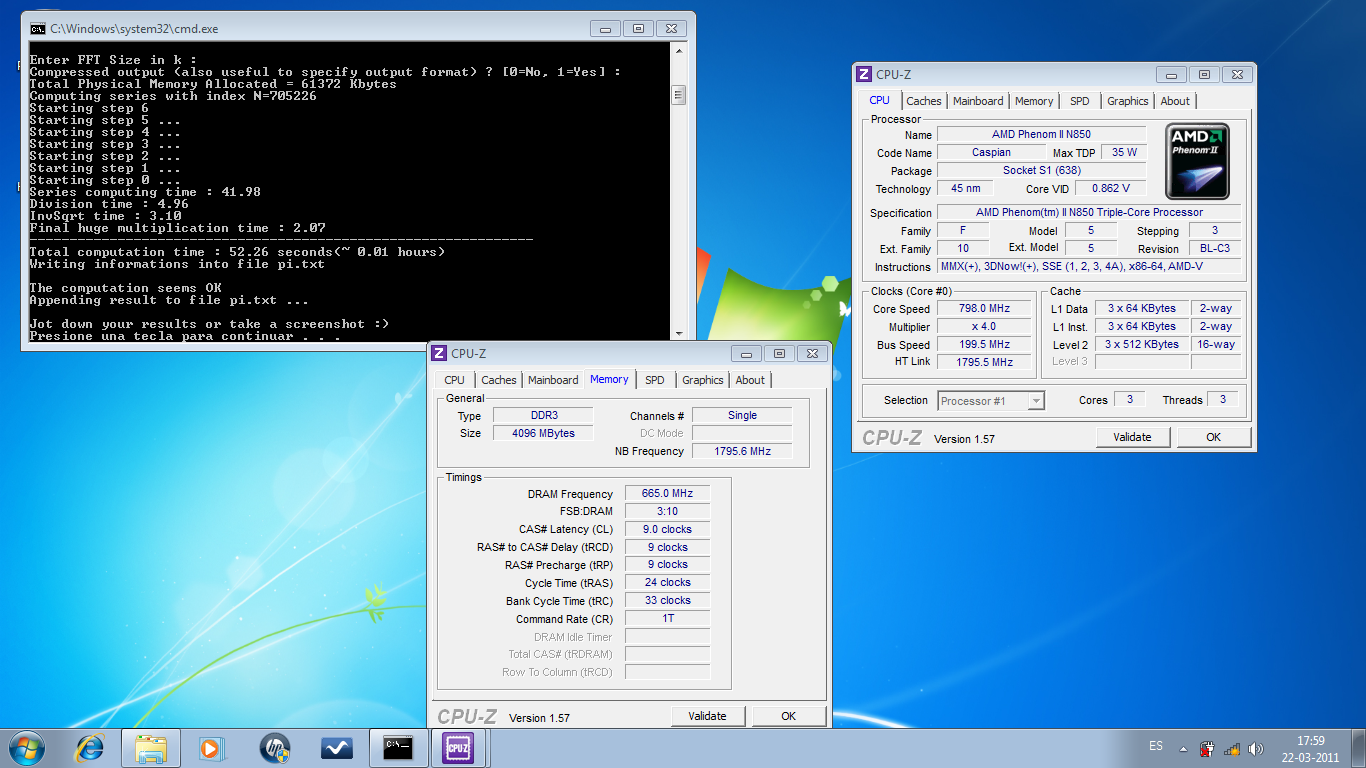Screen dimensions: 1366x768
Task: Click the Core Speed value 798.0 MHz
Action: [985, 309]
